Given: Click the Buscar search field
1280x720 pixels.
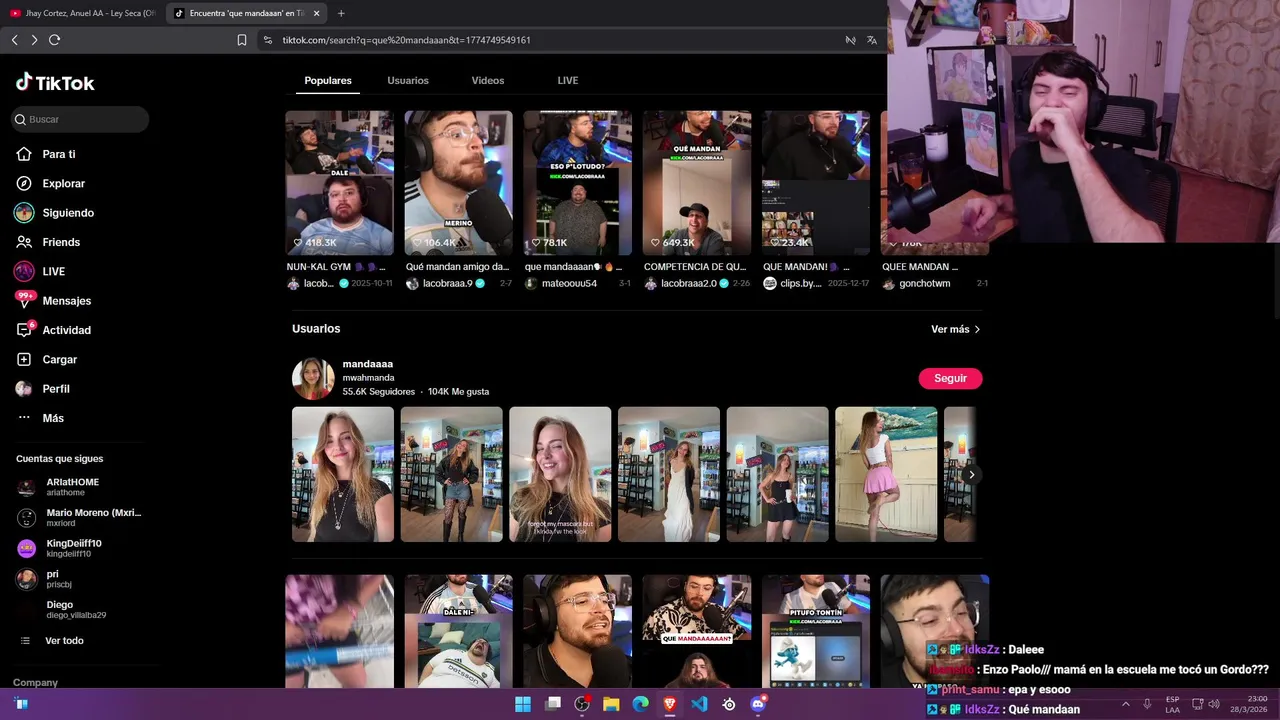Looking at the screenshot, I should pos(80,119).
